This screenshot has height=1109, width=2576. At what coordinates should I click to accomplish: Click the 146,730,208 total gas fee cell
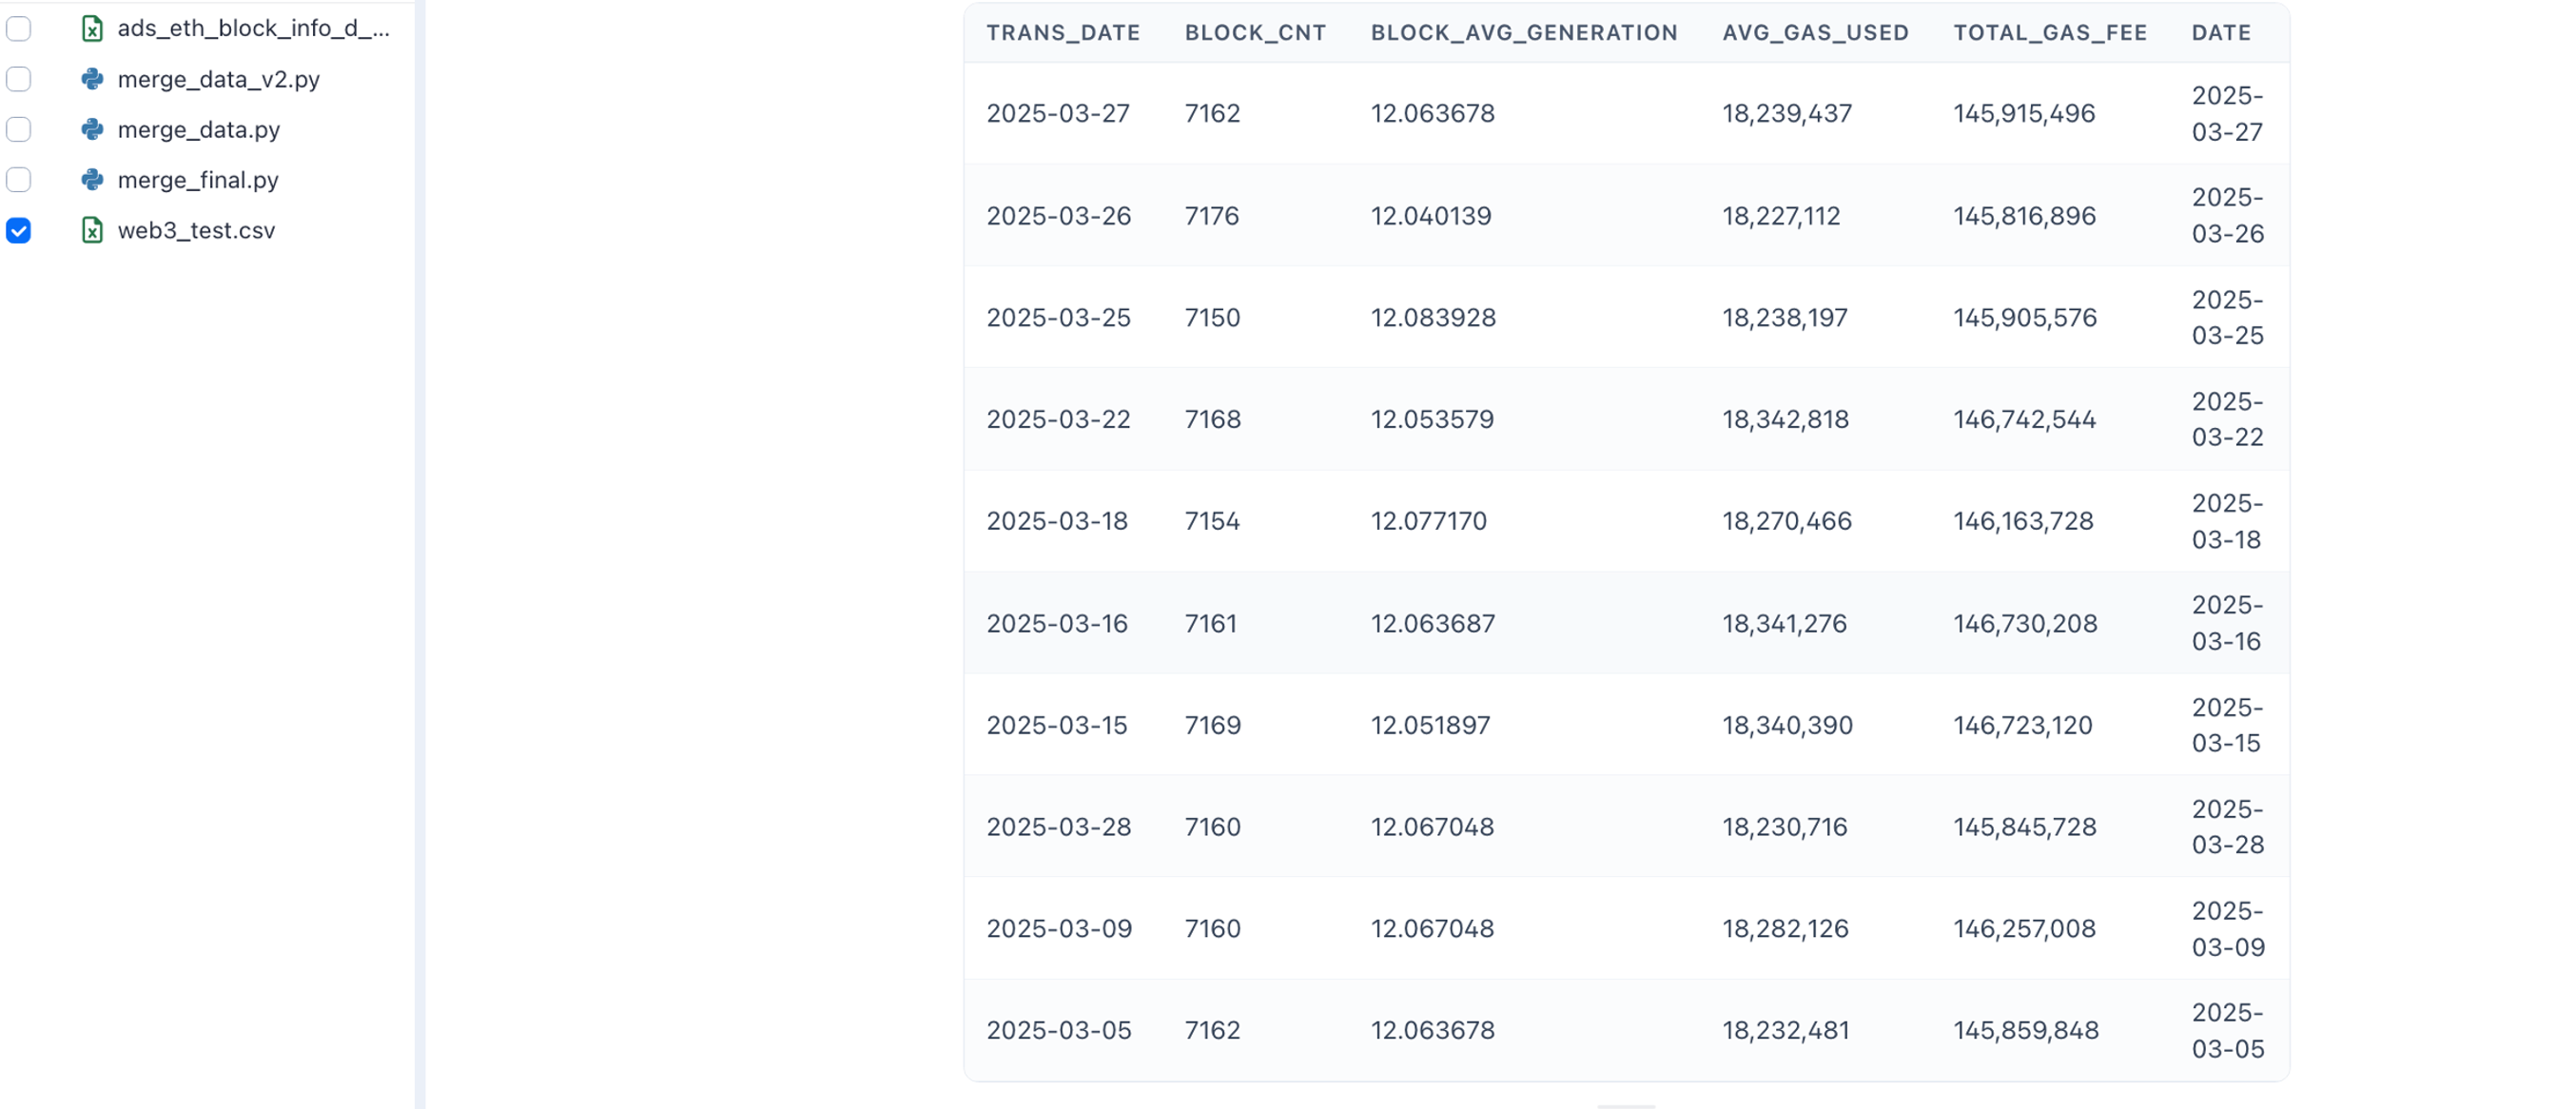(2025, 623)
